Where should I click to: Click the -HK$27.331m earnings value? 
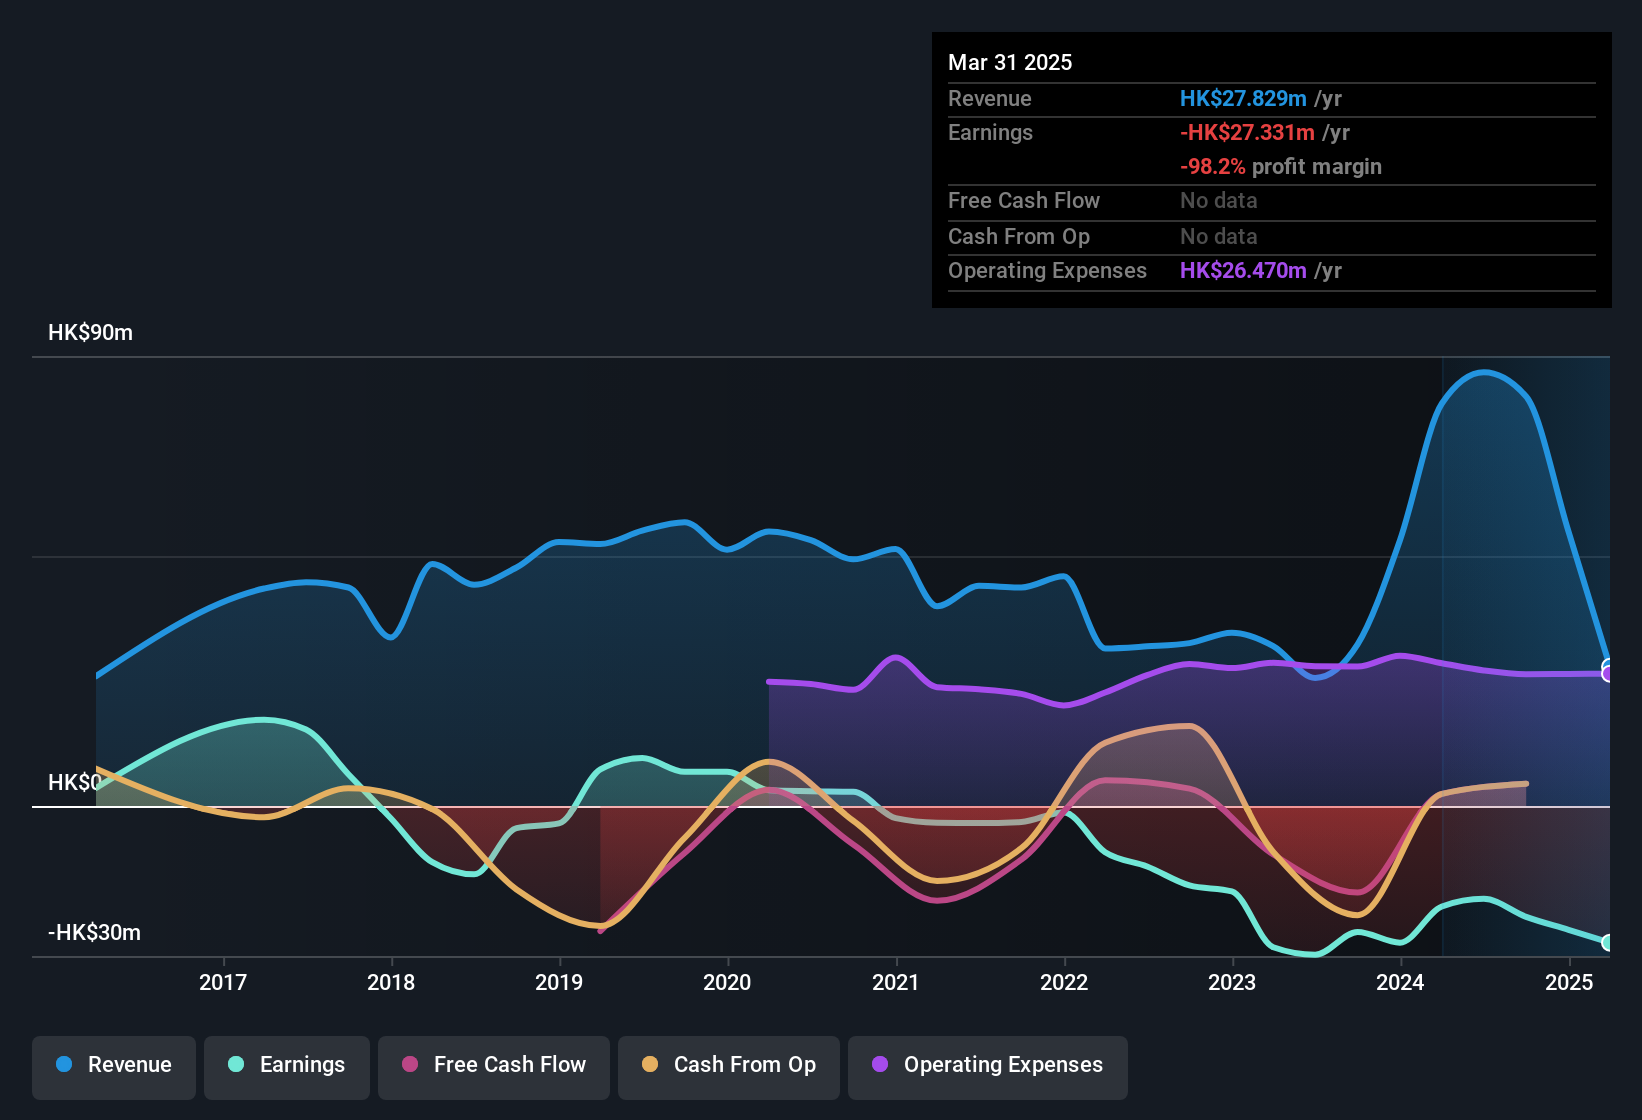(x=1247, y=133)
